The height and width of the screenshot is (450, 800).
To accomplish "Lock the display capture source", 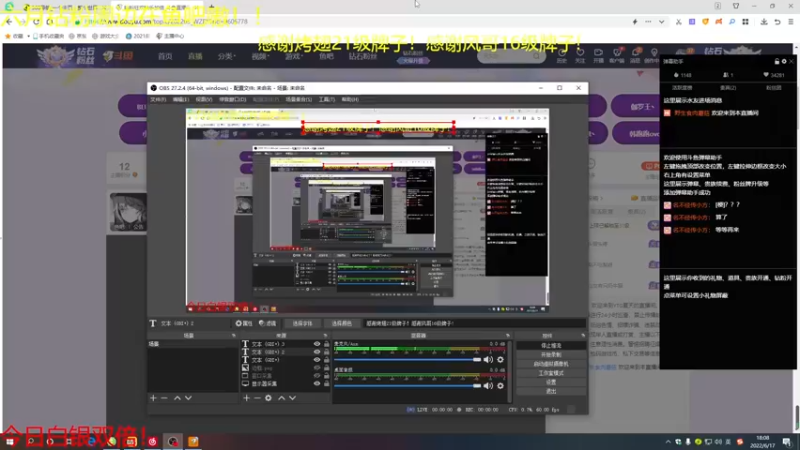I will [327, 384].
